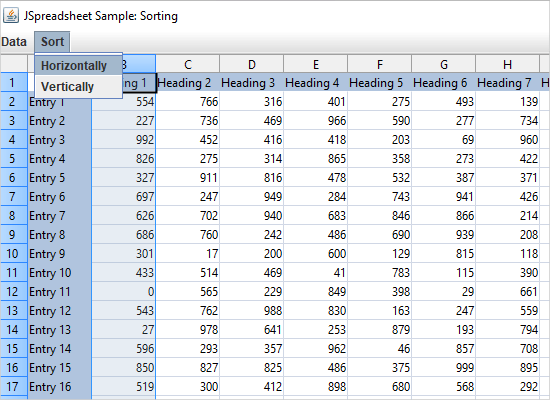Image resolution: width=550 pixels, height=400 pixels.
Task: Click the cell containing 960
Action: (x=508, y=140)
